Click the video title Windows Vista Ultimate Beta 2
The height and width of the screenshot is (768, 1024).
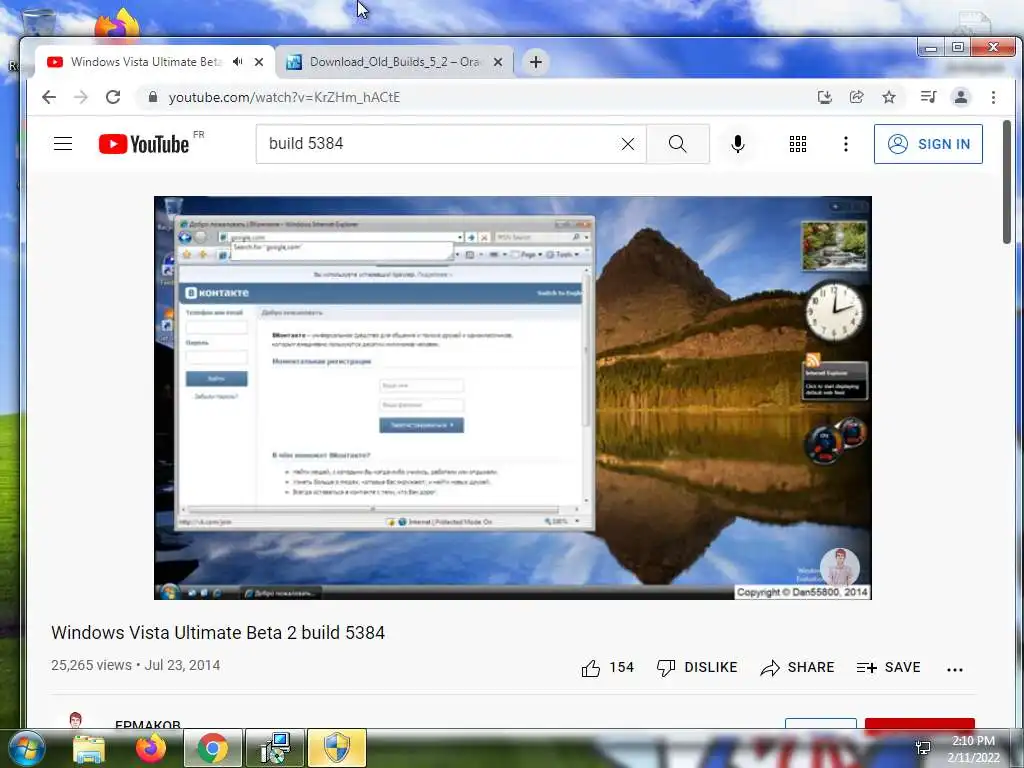point(217,633)
